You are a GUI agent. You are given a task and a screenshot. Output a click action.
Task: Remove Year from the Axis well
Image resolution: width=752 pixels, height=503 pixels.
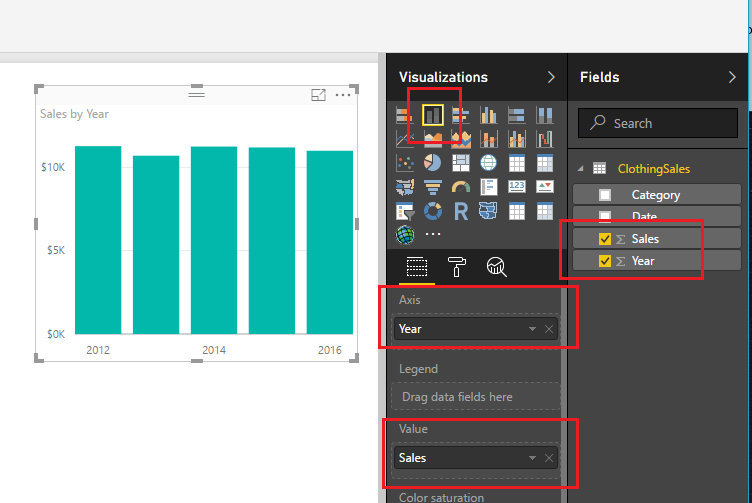coord(548,329)
